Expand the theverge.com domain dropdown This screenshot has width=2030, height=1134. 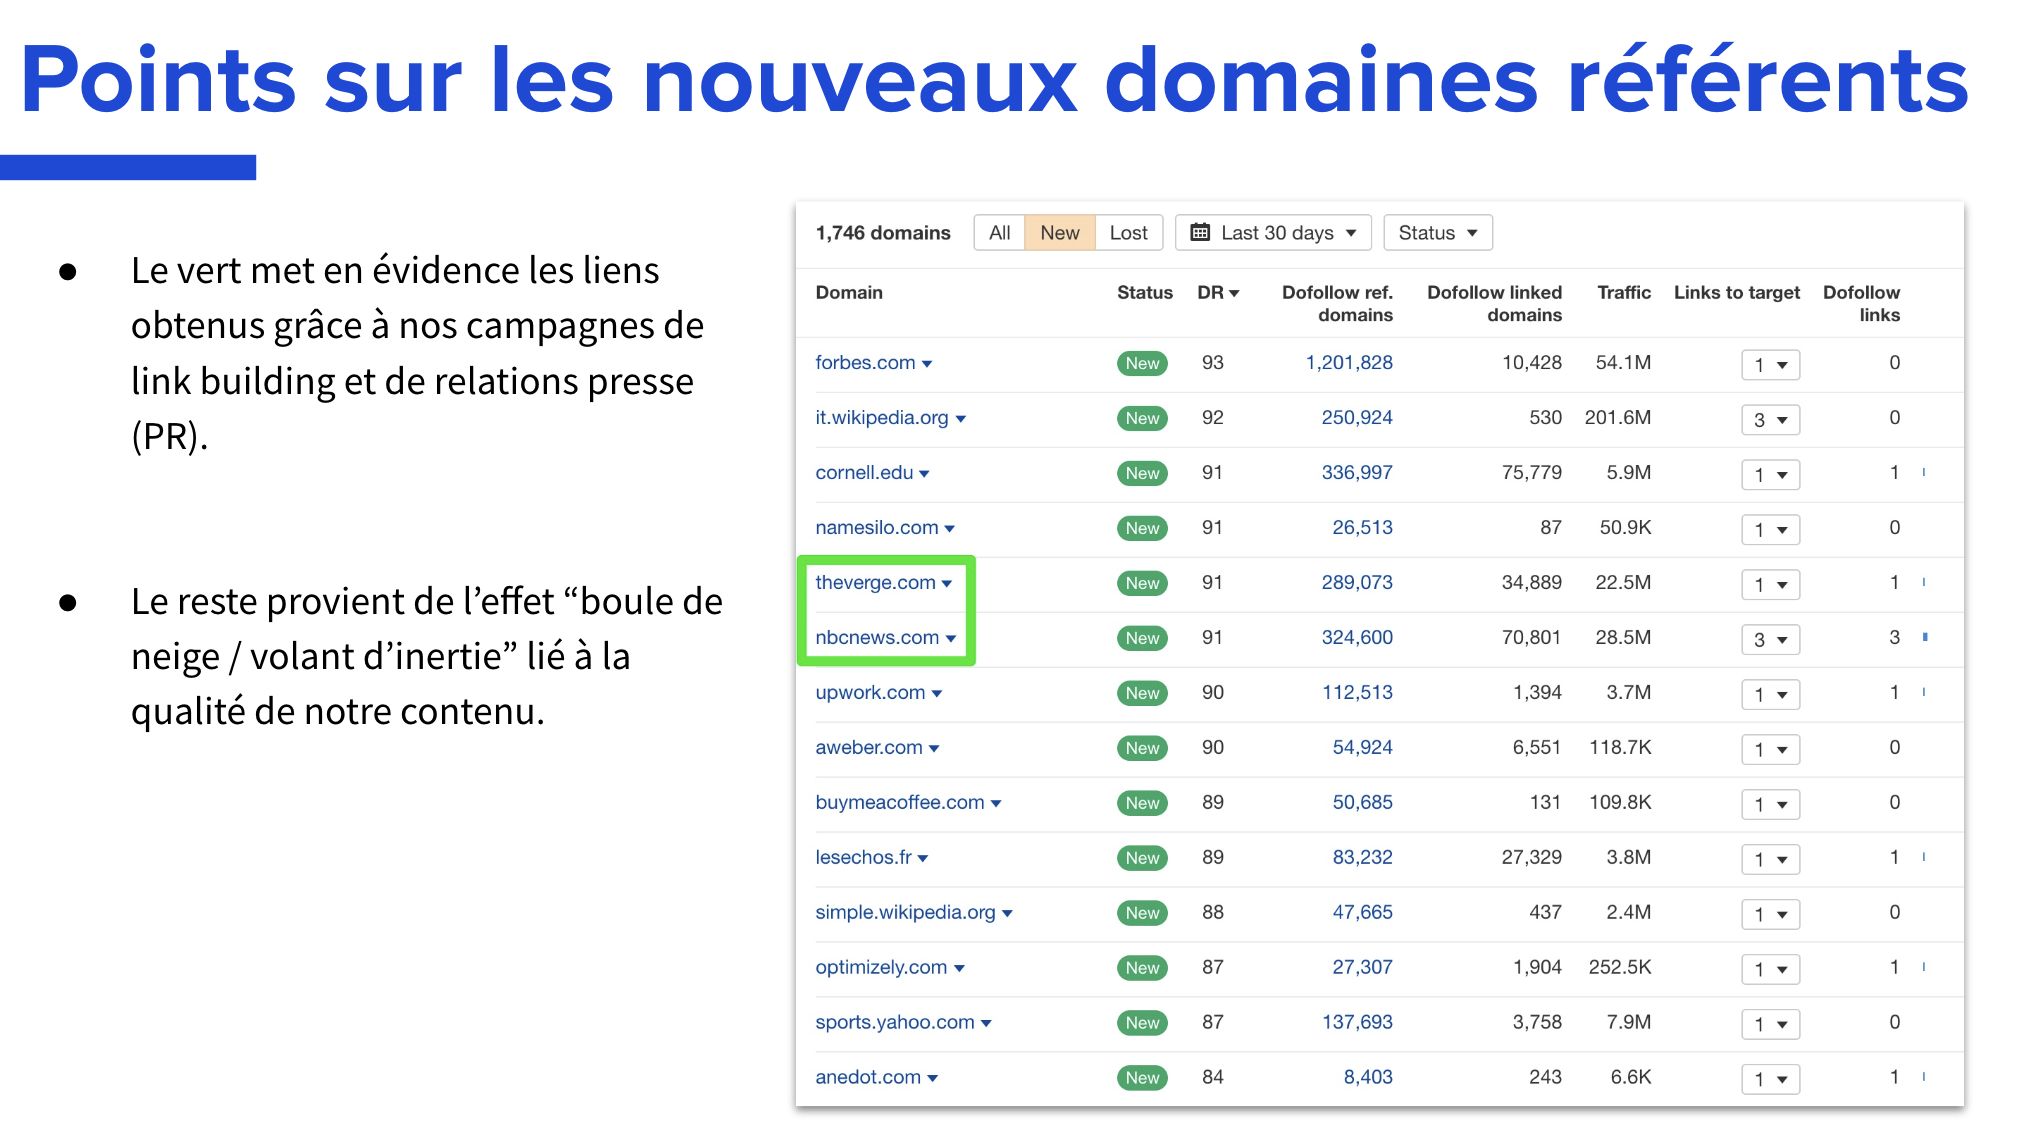[x=946, y=582]
